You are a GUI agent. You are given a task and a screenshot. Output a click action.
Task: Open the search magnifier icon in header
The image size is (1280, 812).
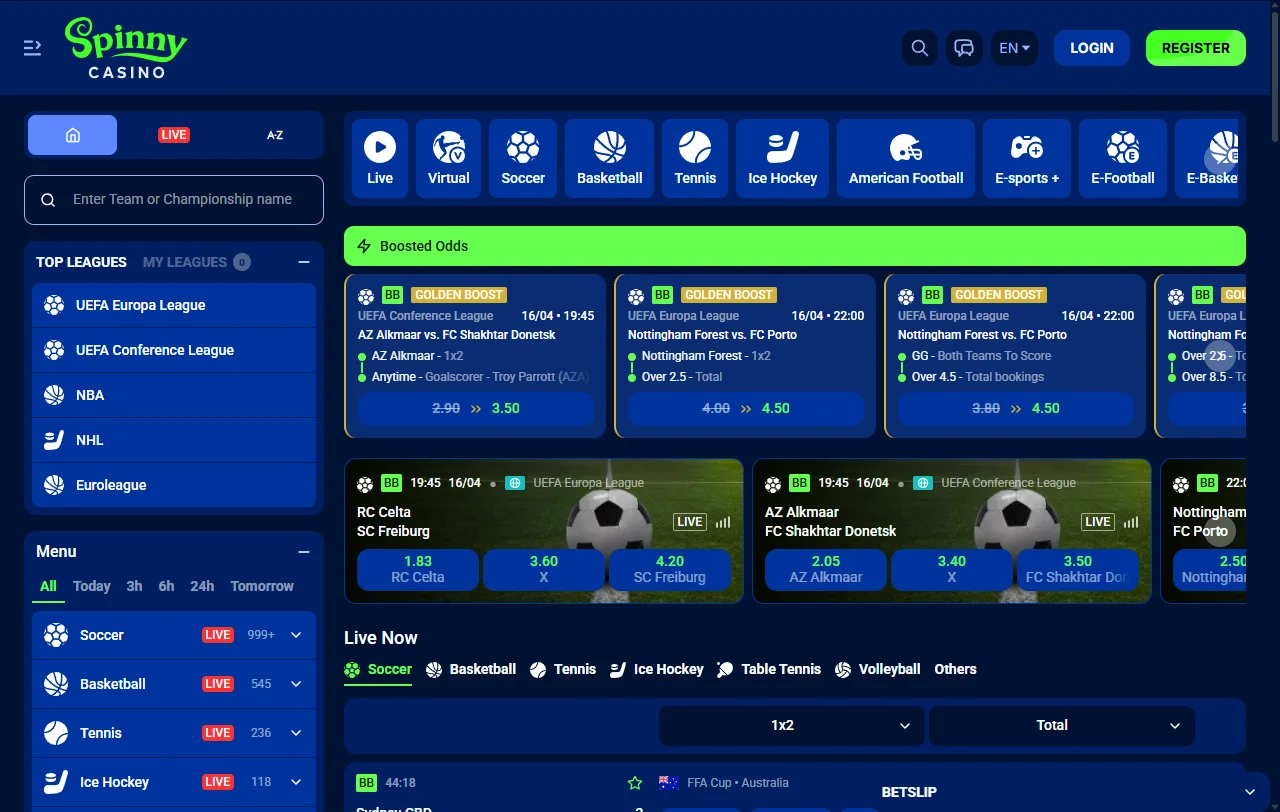point(920,48)
